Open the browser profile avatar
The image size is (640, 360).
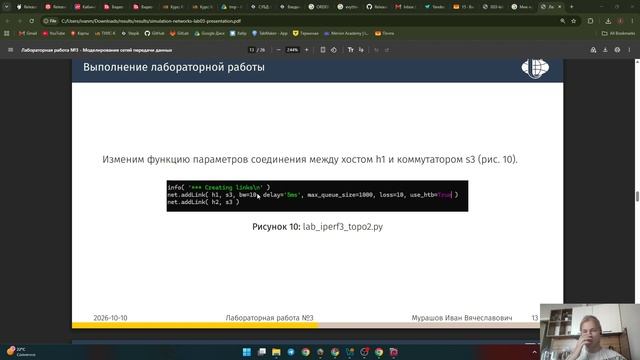(620, 21)
